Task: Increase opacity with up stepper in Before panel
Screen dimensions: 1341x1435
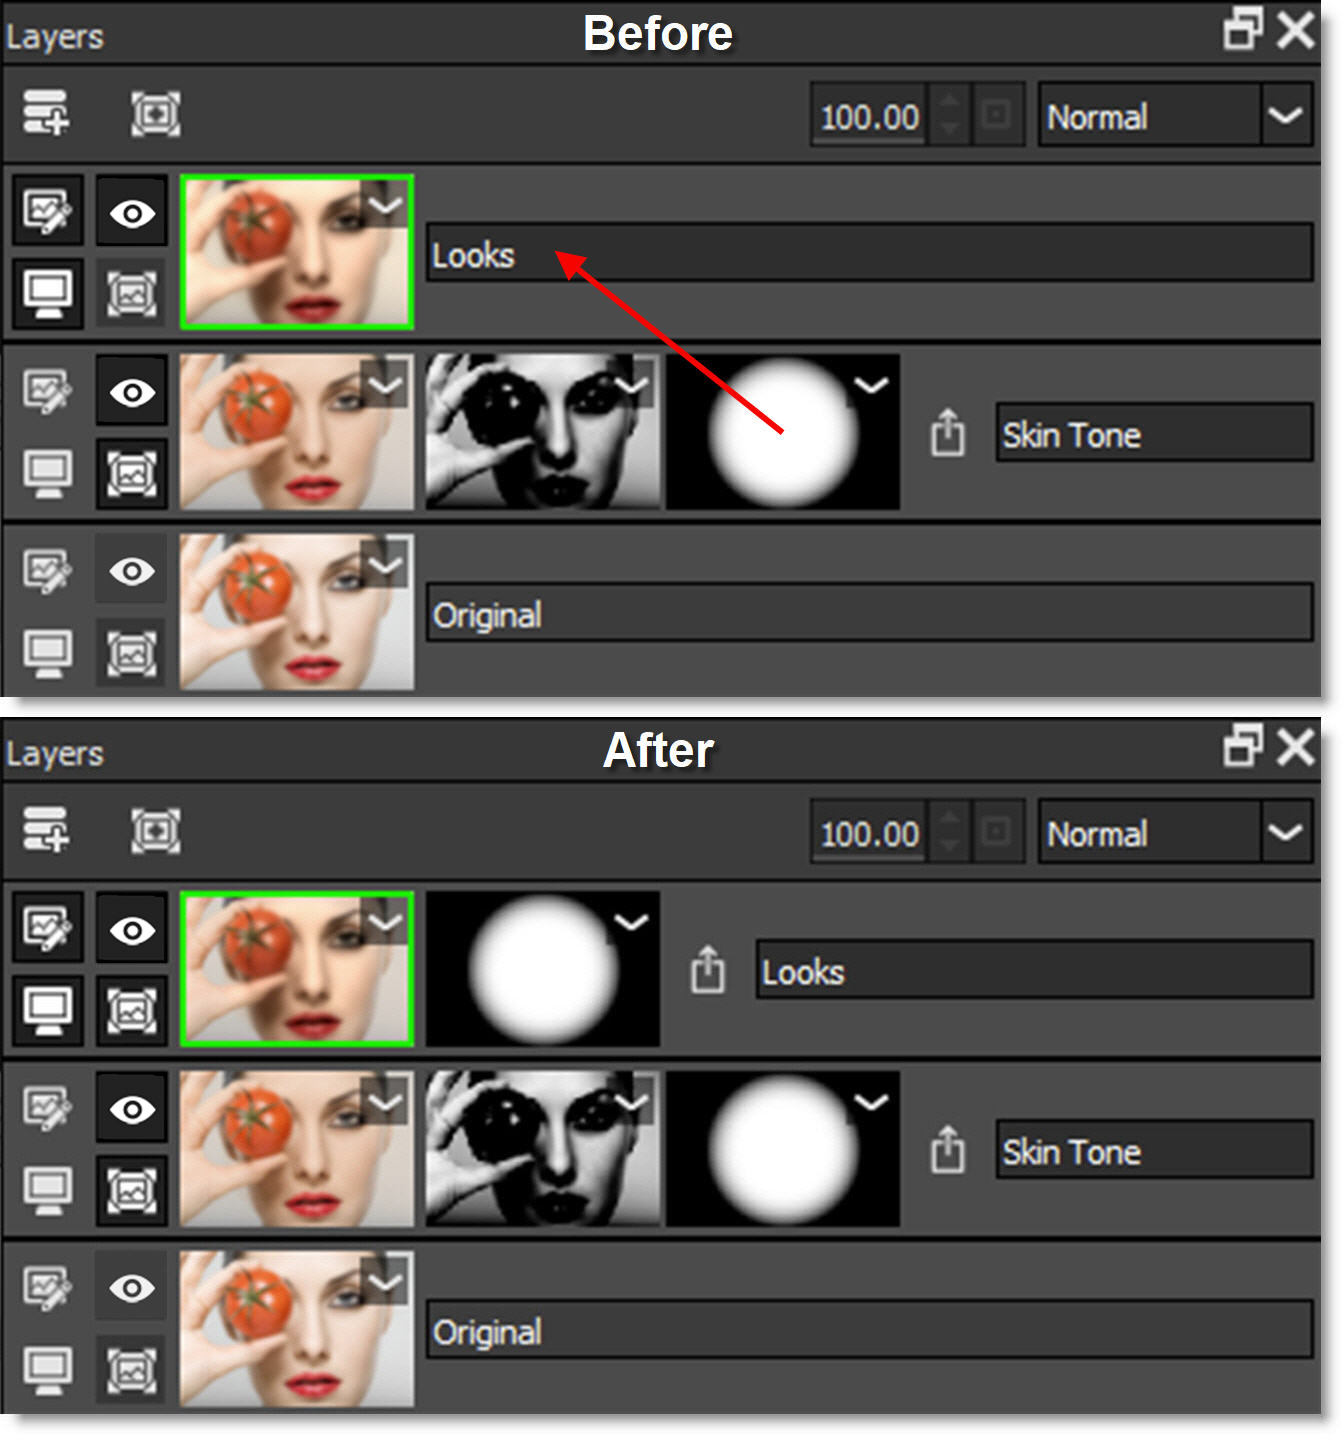Action: [949, 101]
